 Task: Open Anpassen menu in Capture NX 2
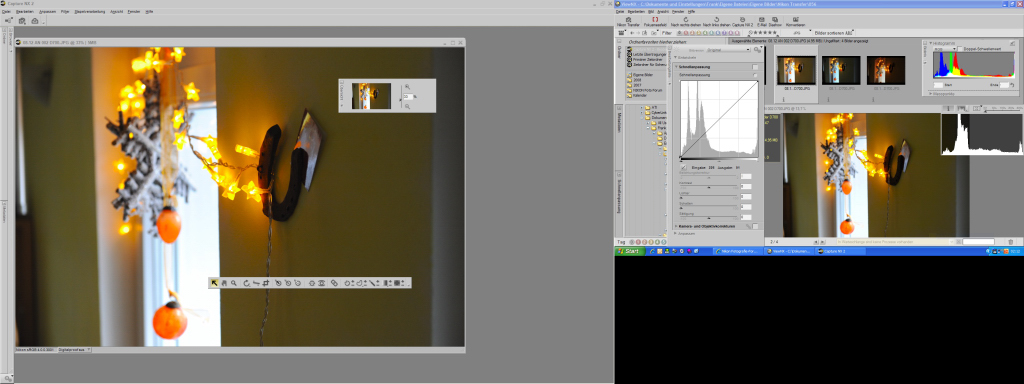tap(48, 12)
